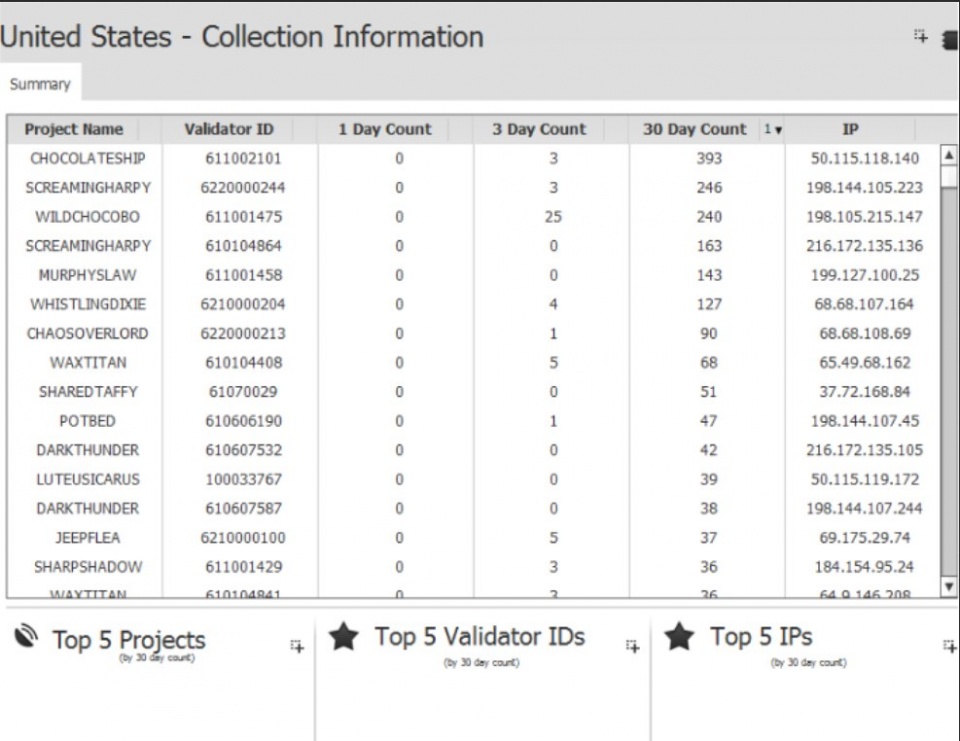Screen dimensions: 960x741
Task: Toggle the 30 Day Count sort arrow
Action: (773, 130)
